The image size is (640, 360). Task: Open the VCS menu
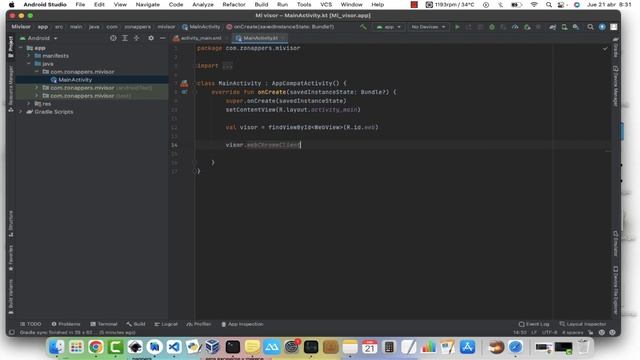(x=326, y=4)
